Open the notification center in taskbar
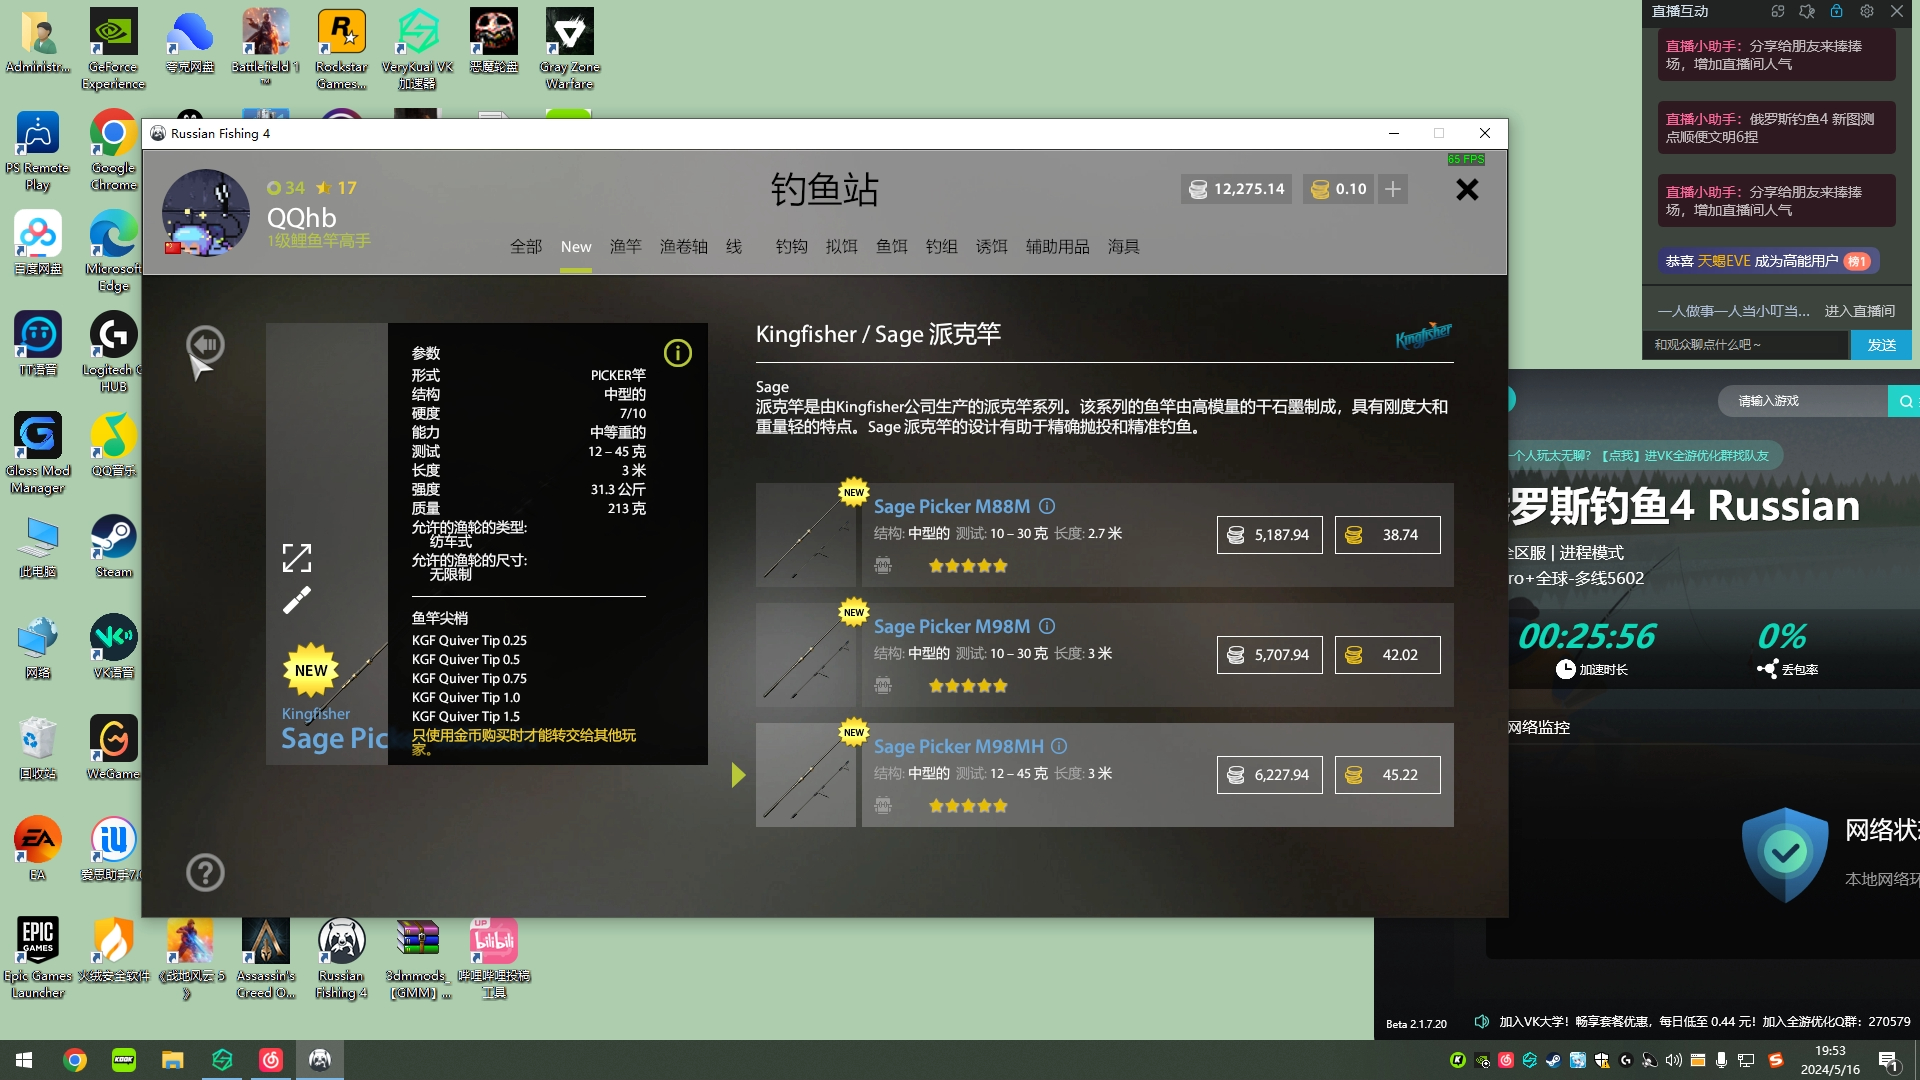 point(1889,1061)
